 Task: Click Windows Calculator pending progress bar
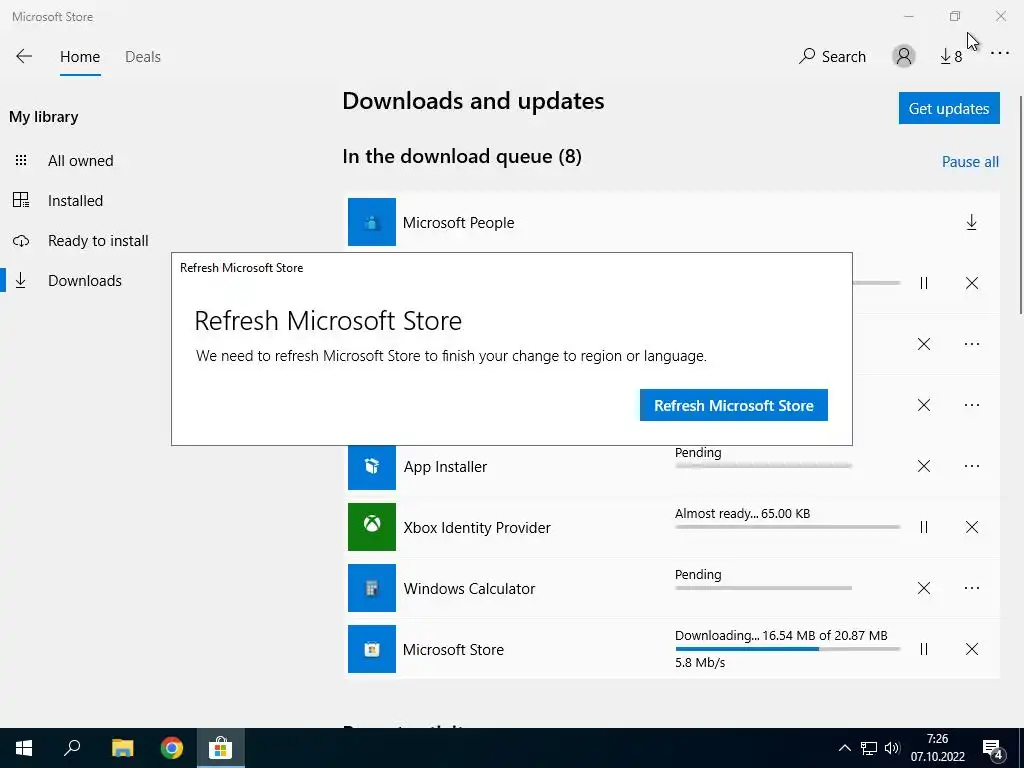point(763,588)
